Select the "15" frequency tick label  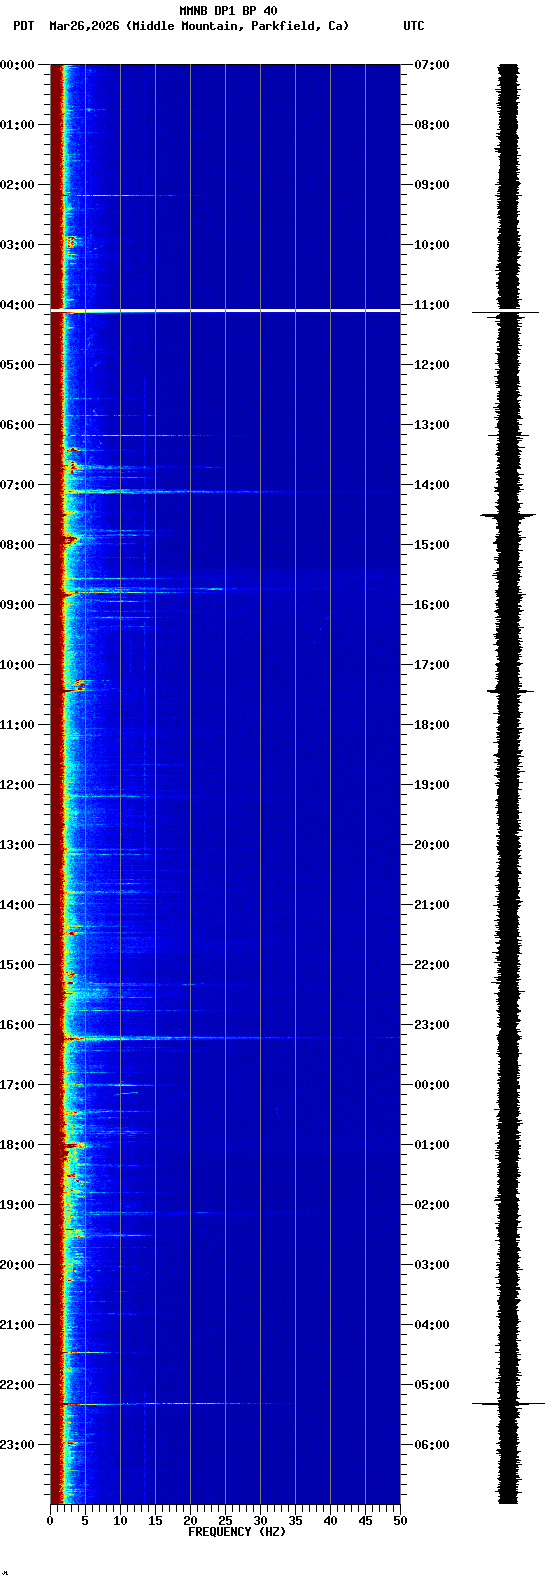tap(155, 1521)
